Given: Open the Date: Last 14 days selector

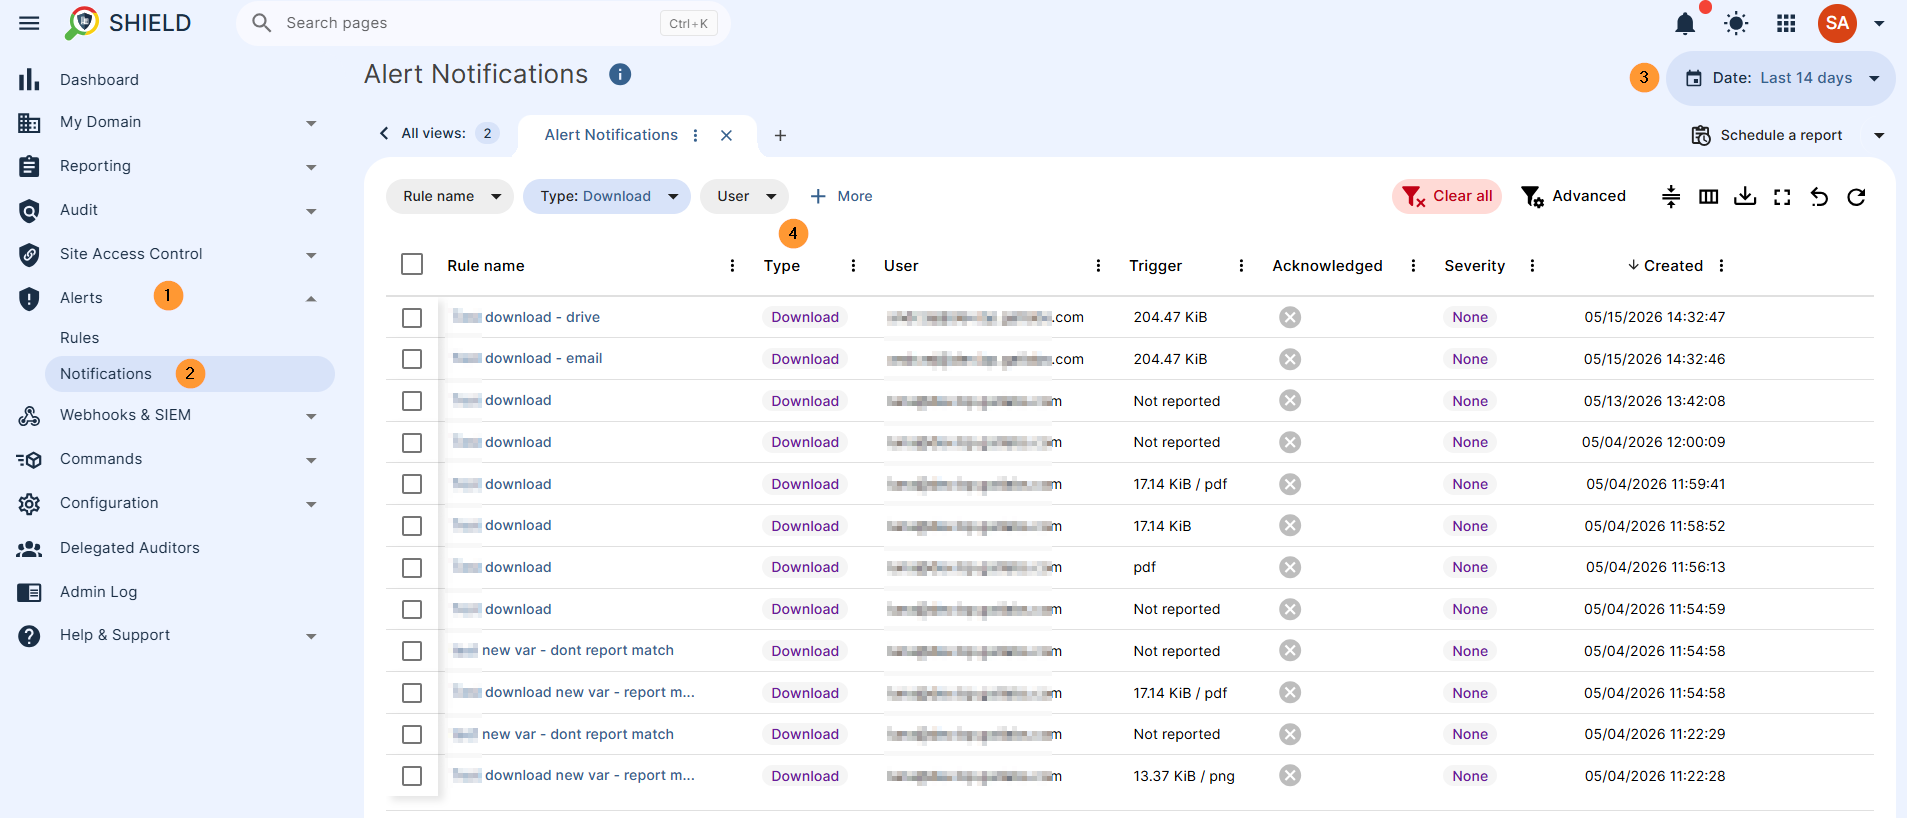Looking at the screenshot, I should click(x=1781, y=78).
